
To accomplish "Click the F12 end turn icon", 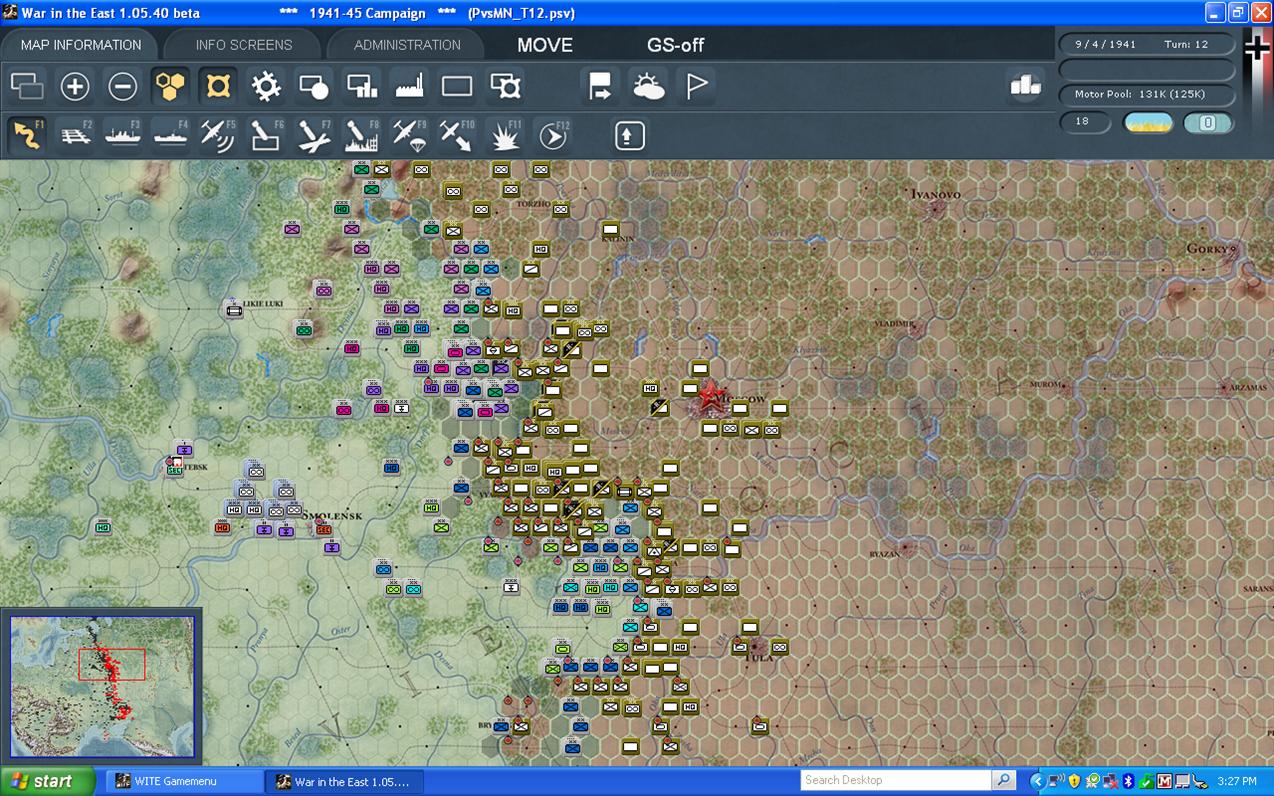I will (x=553, y=135).
